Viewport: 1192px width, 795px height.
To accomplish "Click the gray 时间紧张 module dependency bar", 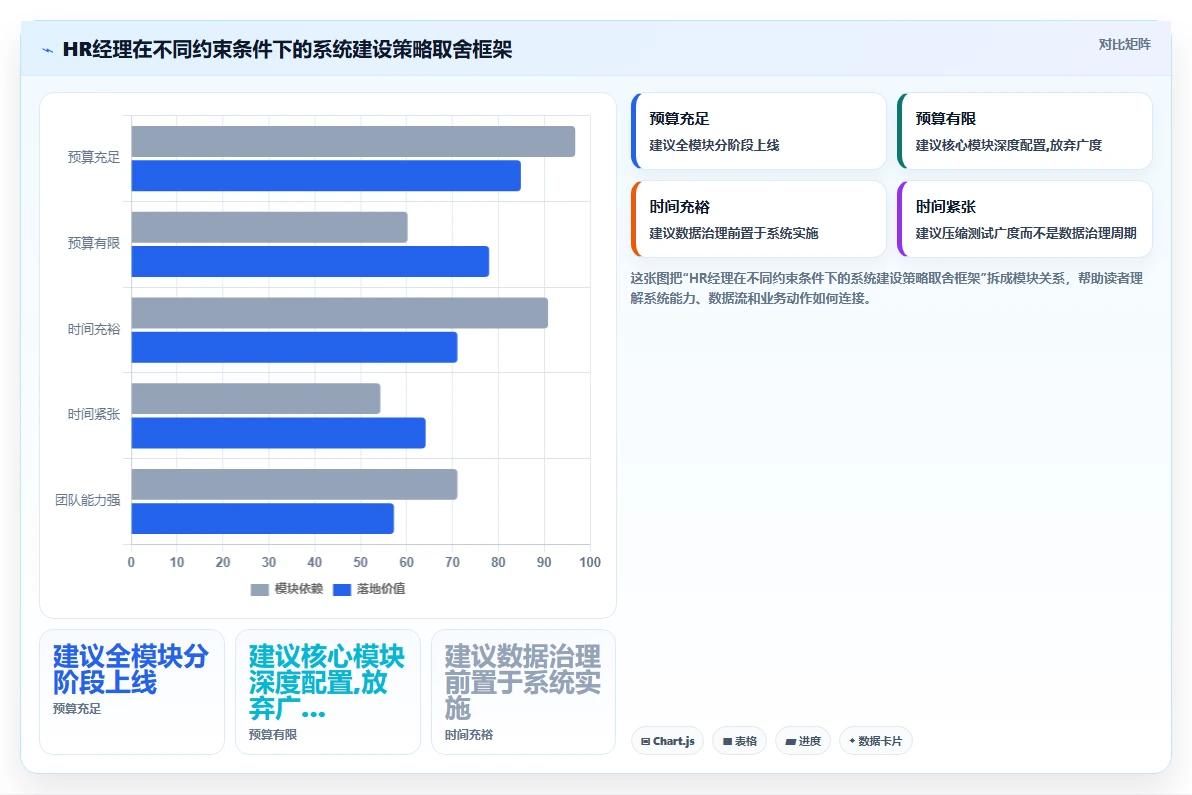I will tap(255, 399).
